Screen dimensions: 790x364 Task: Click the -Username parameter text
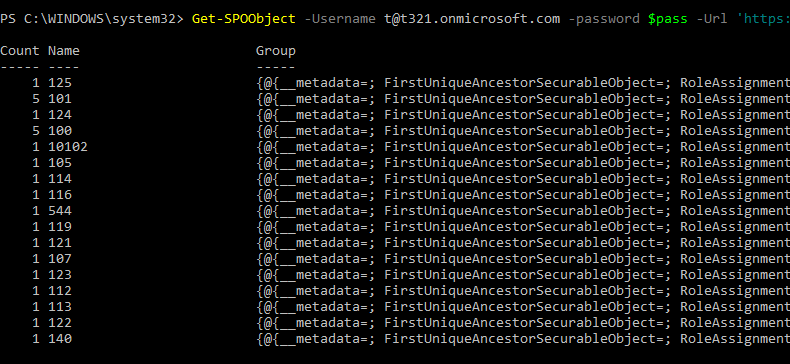pos(340,19)
